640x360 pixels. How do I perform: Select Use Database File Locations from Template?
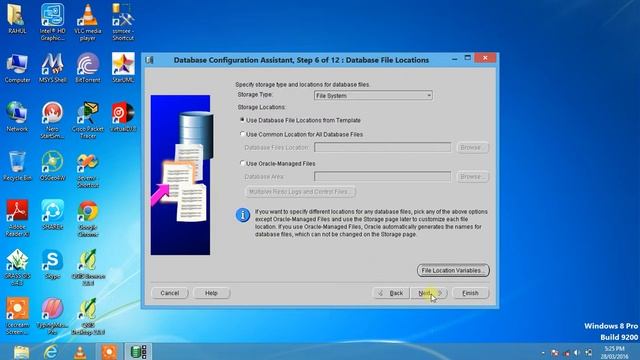301,120
